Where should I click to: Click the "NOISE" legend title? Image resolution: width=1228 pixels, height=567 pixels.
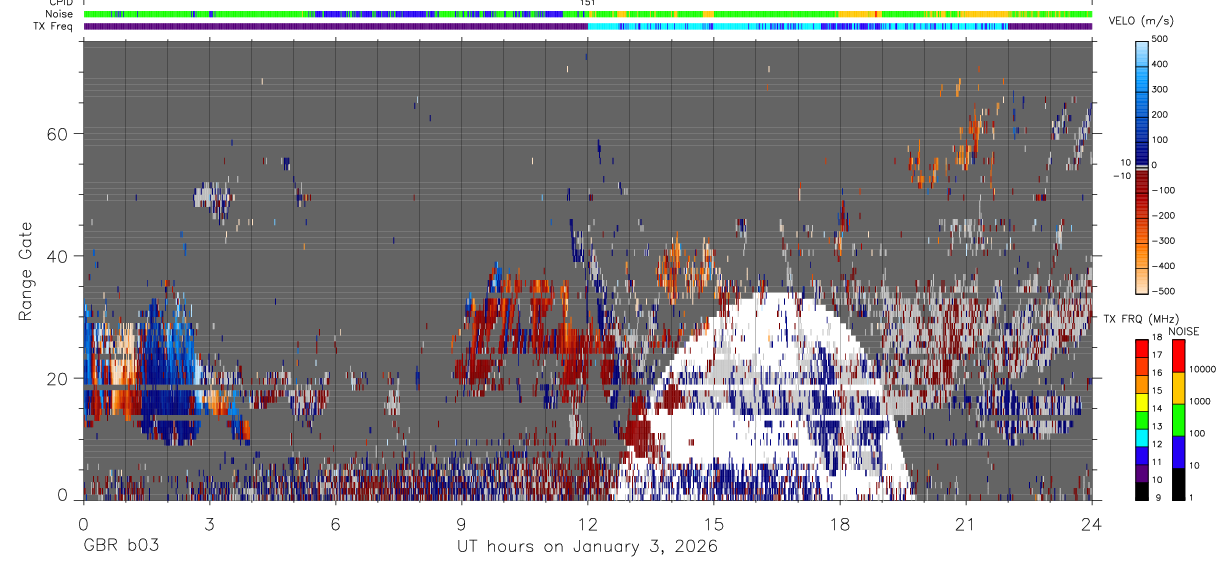point(1182,331)
